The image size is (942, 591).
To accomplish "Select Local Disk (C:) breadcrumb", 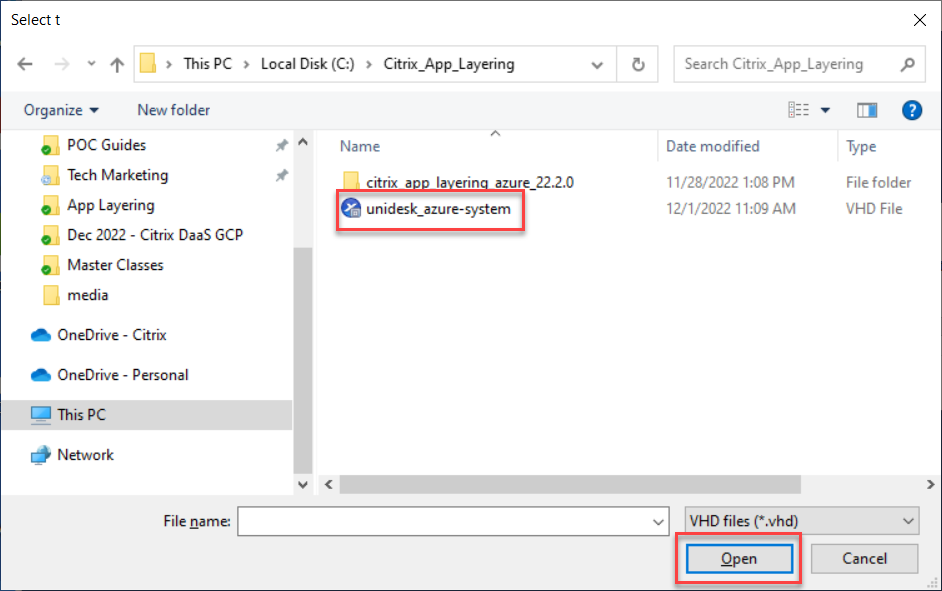I will tap(307, 64).
